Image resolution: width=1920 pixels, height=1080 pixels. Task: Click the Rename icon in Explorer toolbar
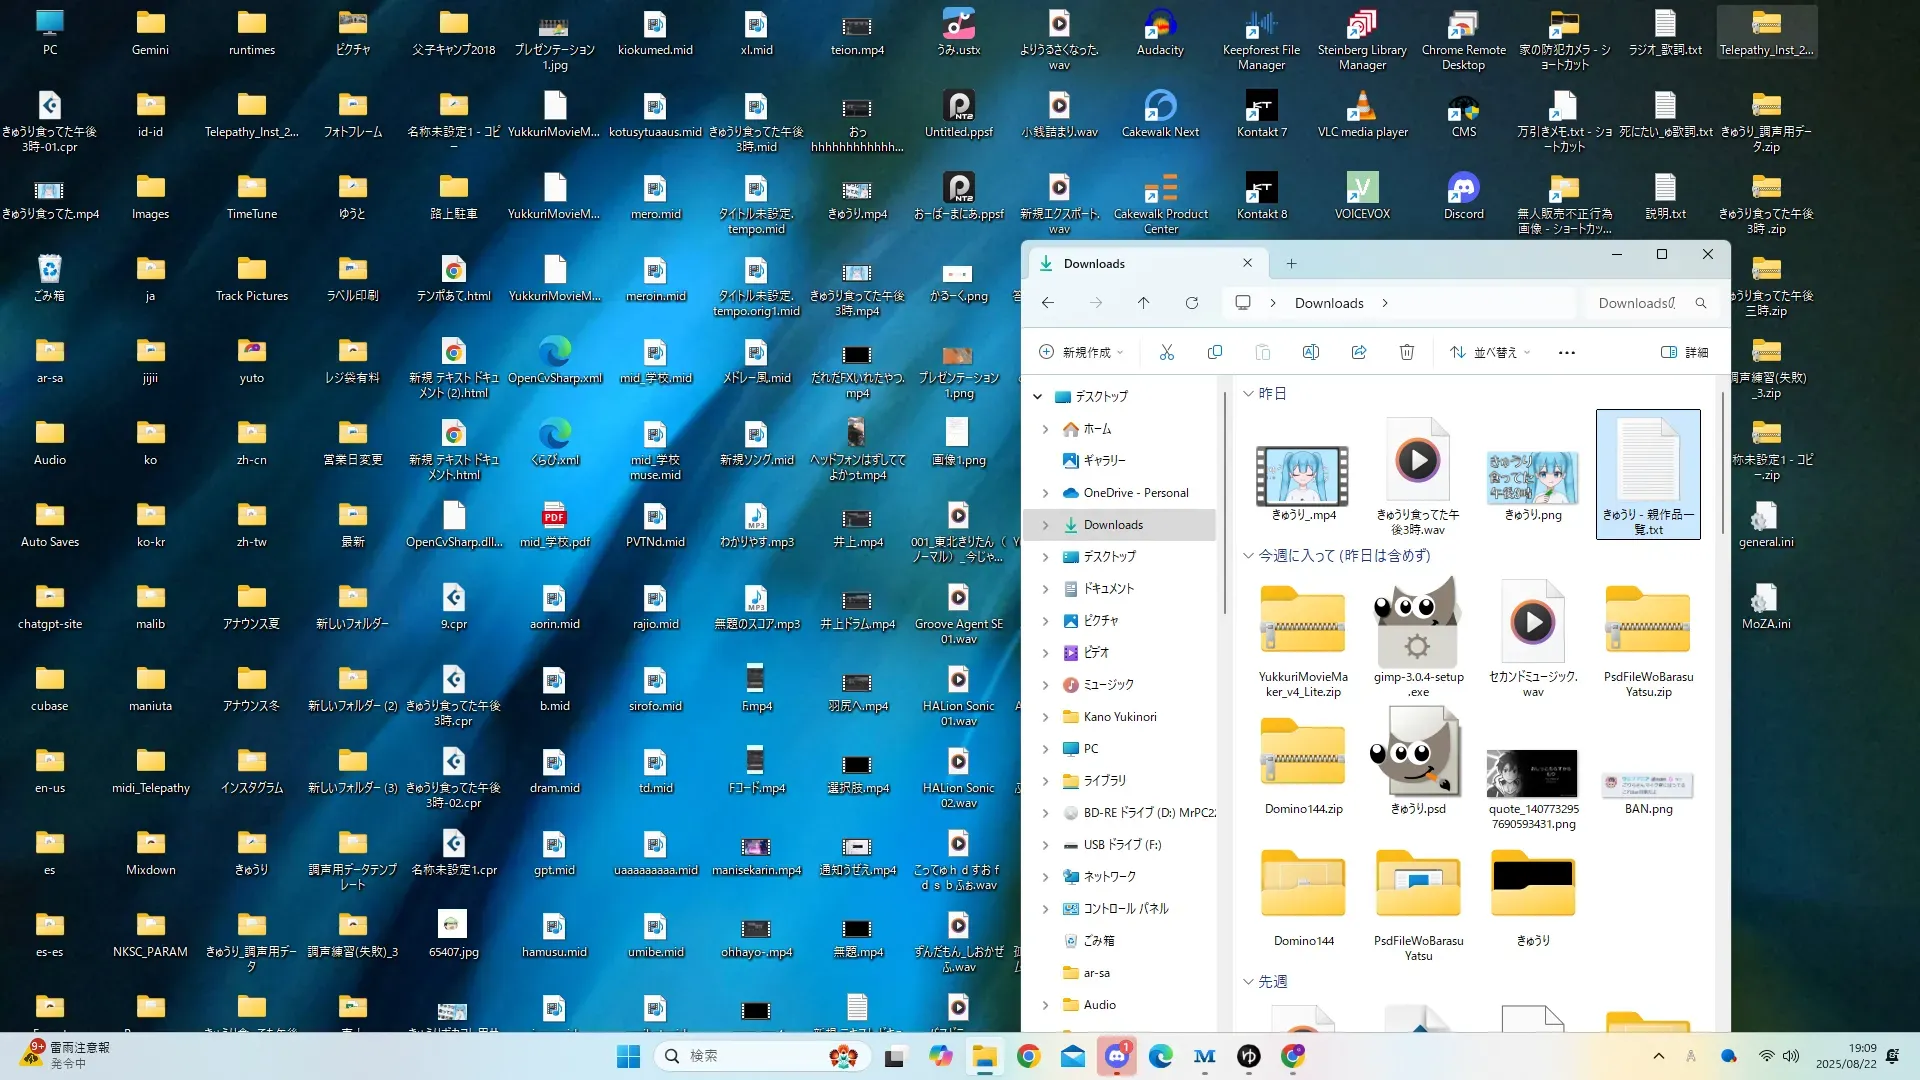pyautogui.click(x=1310, y=352)
